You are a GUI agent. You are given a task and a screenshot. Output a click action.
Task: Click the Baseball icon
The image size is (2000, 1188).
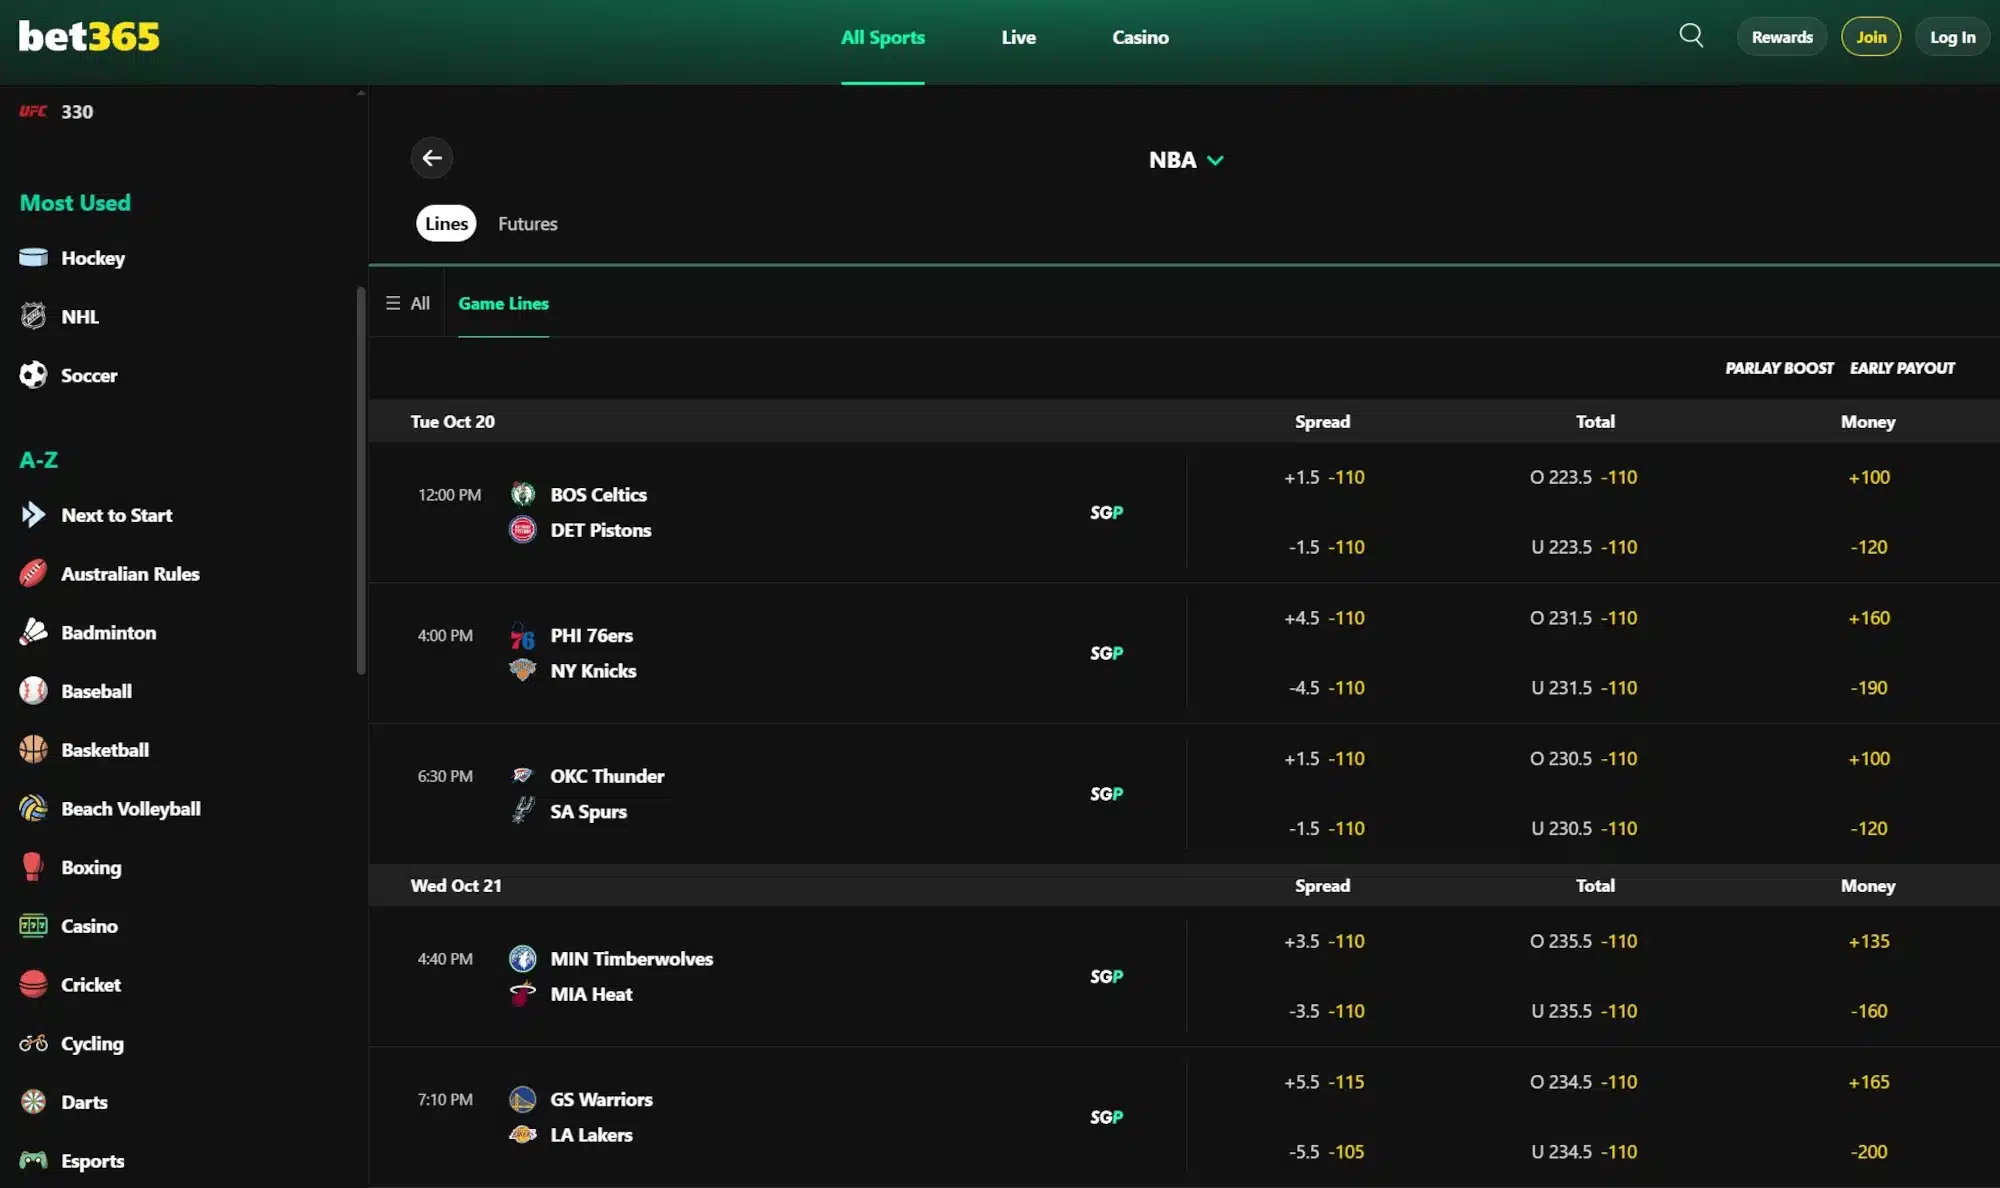[x=33, y=691]
